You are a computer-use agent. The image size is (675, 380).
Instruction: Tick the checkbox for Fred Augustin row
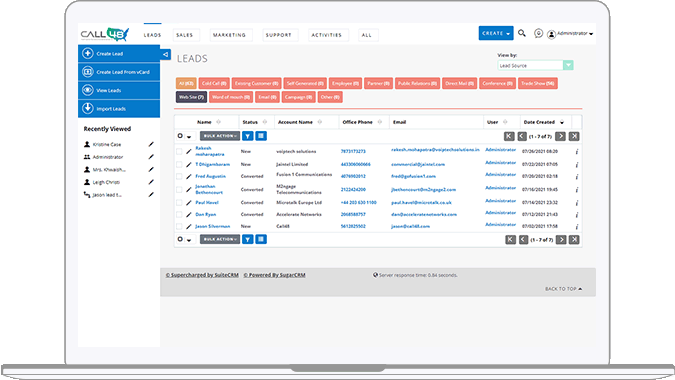[179, 176]
